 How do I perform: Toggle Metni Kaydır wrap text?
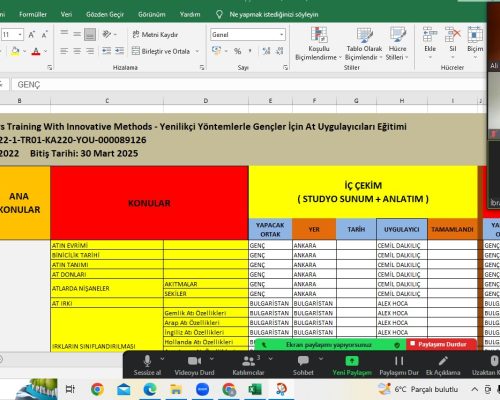(155, 34)
